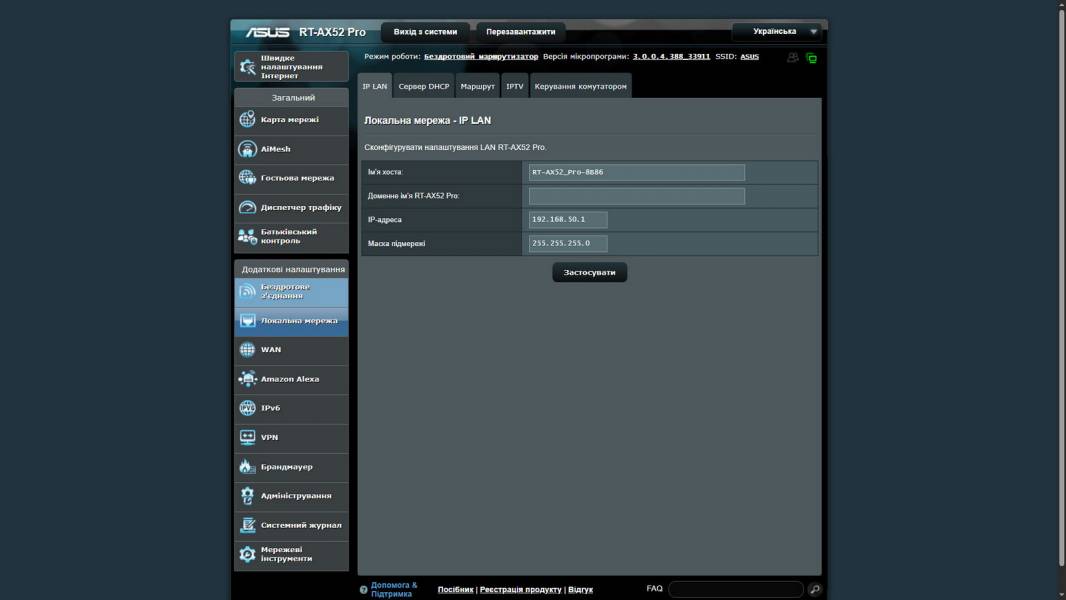The width and height of the screenshot is (1066, 600).
Task: Click the WAN globe icon in sidebar
Action: [x=247, y=350]
